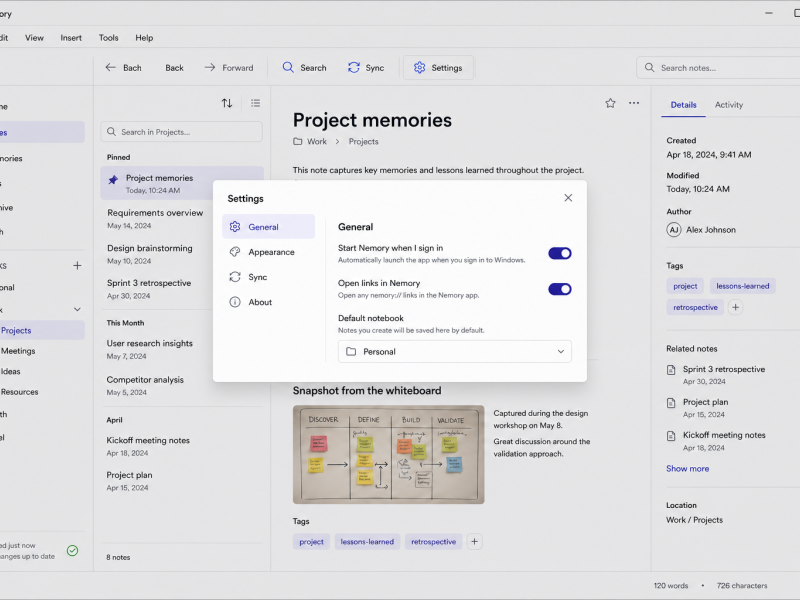
Task: Open Sync section in Settings dialog
Action: [268, 277]
